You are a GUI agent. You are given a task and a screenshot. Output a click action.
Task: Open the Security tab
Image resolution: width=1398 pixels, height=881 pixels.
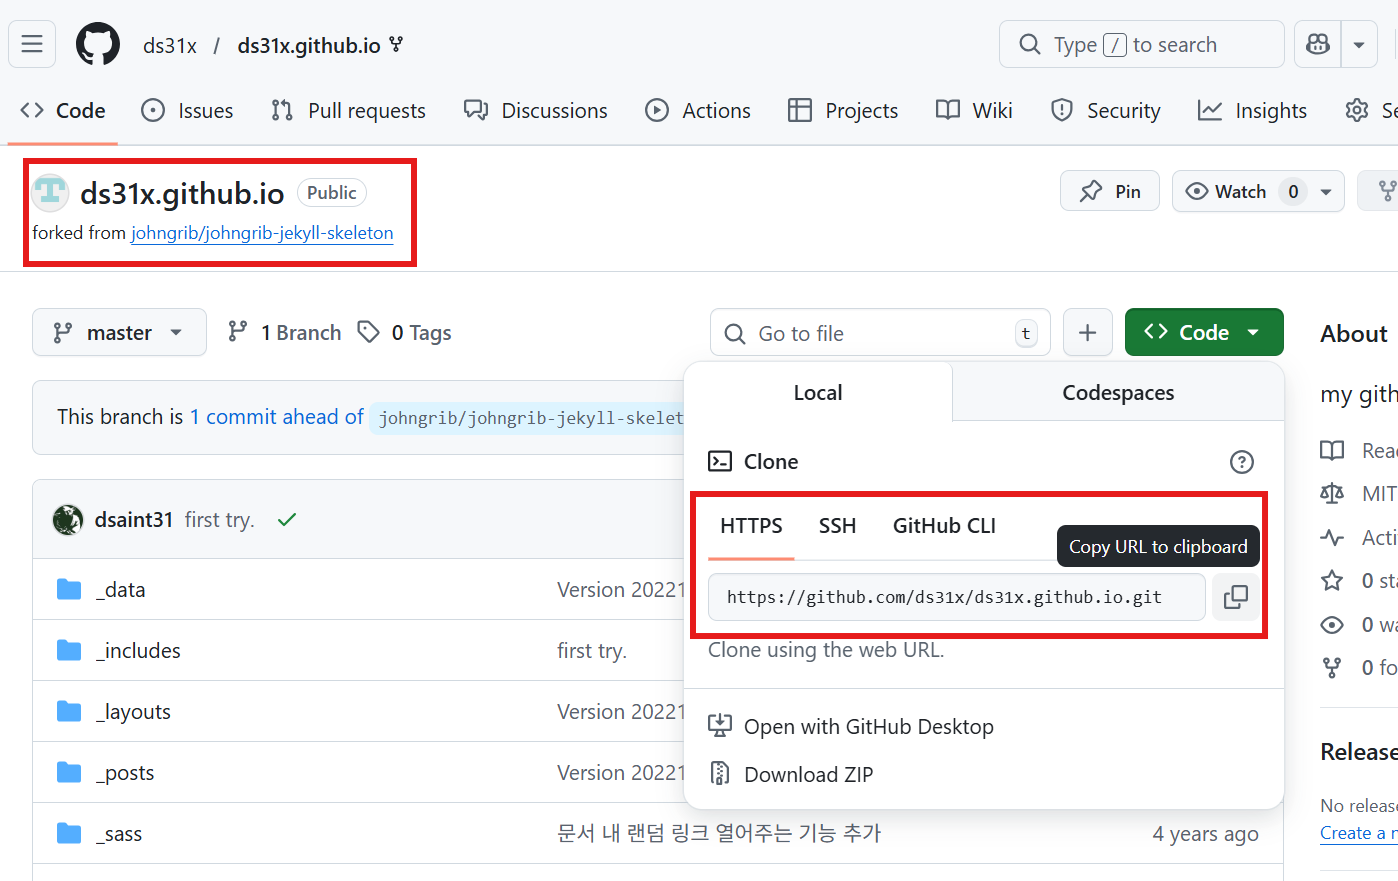pos(1106,110)
